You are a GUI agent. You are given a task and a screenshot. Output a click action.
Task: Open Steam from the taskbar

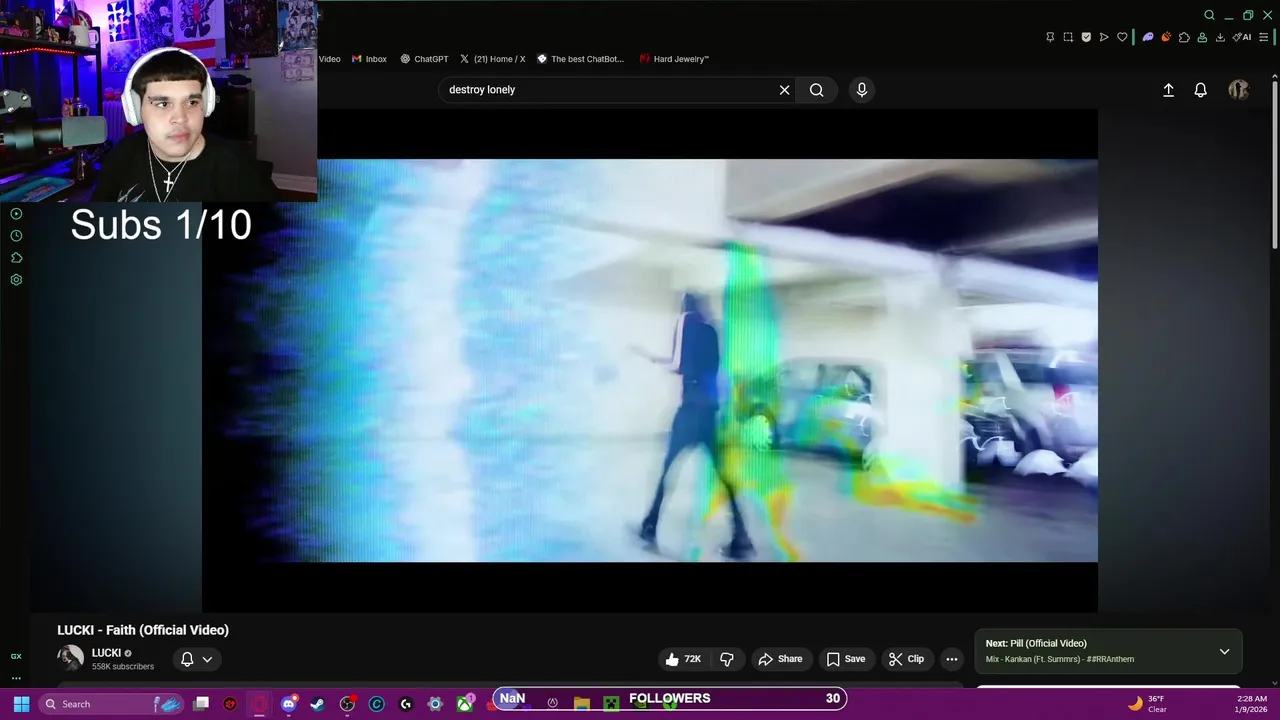[x=318, y=704]
